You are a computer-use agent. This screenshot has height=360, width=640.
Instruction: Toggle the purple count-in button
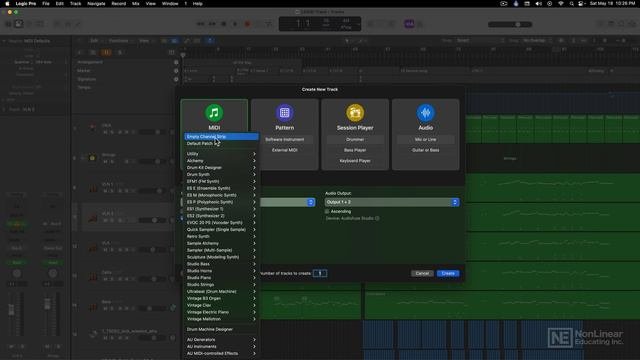(409, 24)
